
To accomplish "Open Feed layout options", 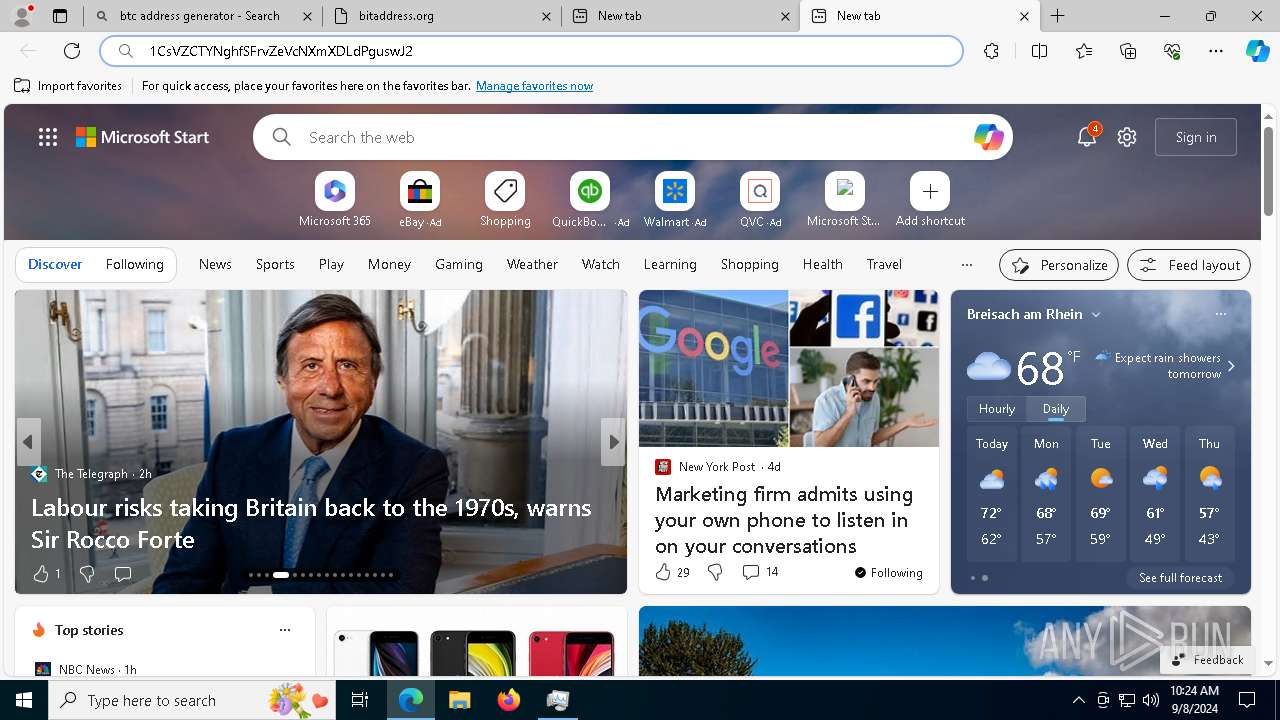I will pos(1189,265).
